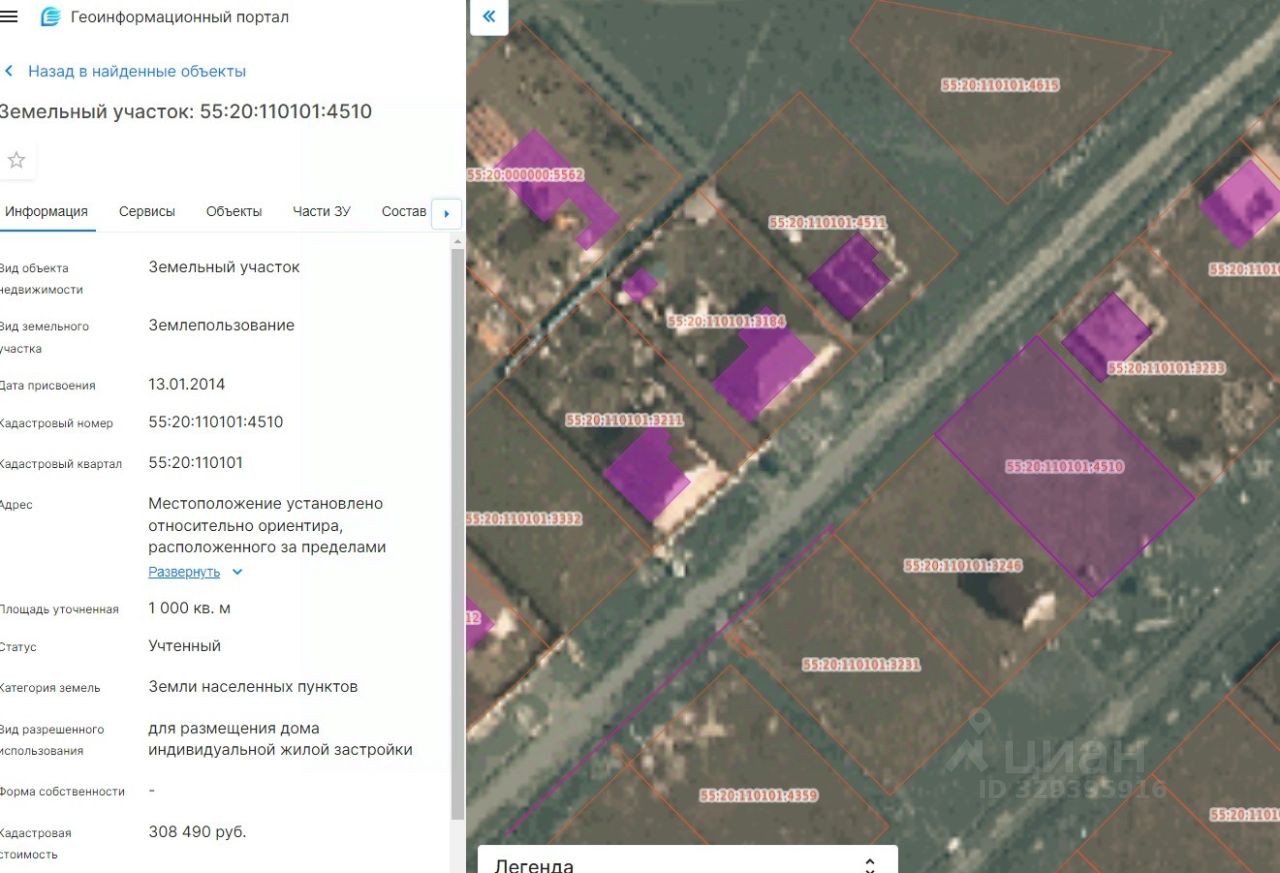Show more tabs with right arrow button
1280x873 pixels.
446,213
